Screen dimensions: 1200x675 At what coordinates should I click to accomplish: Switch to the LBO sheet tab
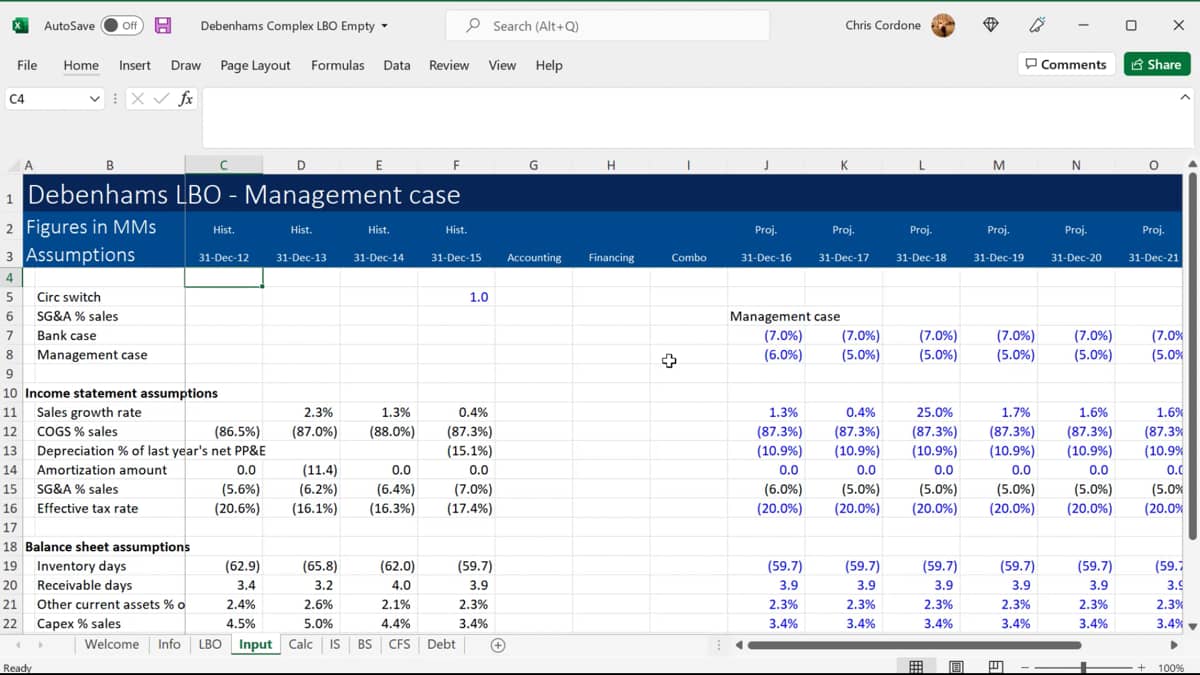tap(210, 645)
